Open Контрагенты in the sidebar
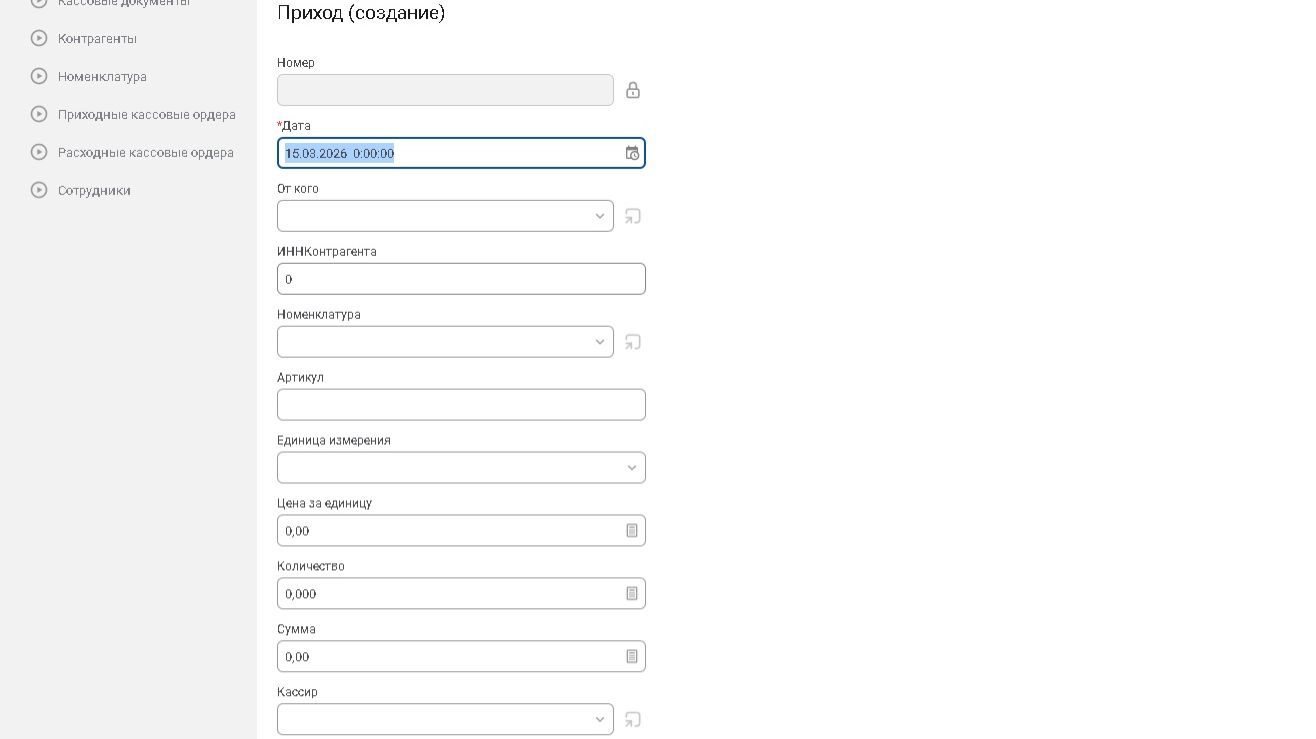This screenshot has height=739, width=1316. 97,39
